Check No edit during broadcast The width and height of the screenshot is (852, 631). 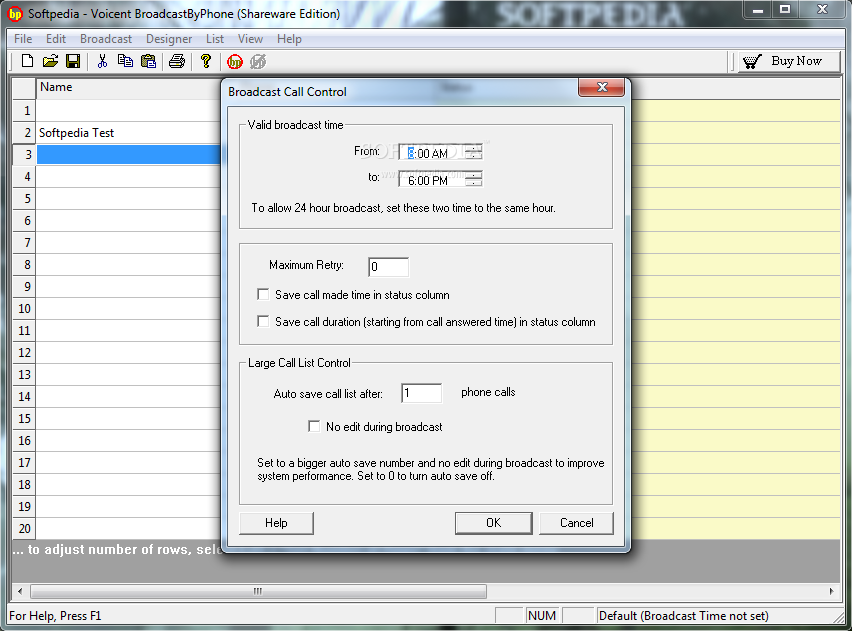(x=314, y=427)
